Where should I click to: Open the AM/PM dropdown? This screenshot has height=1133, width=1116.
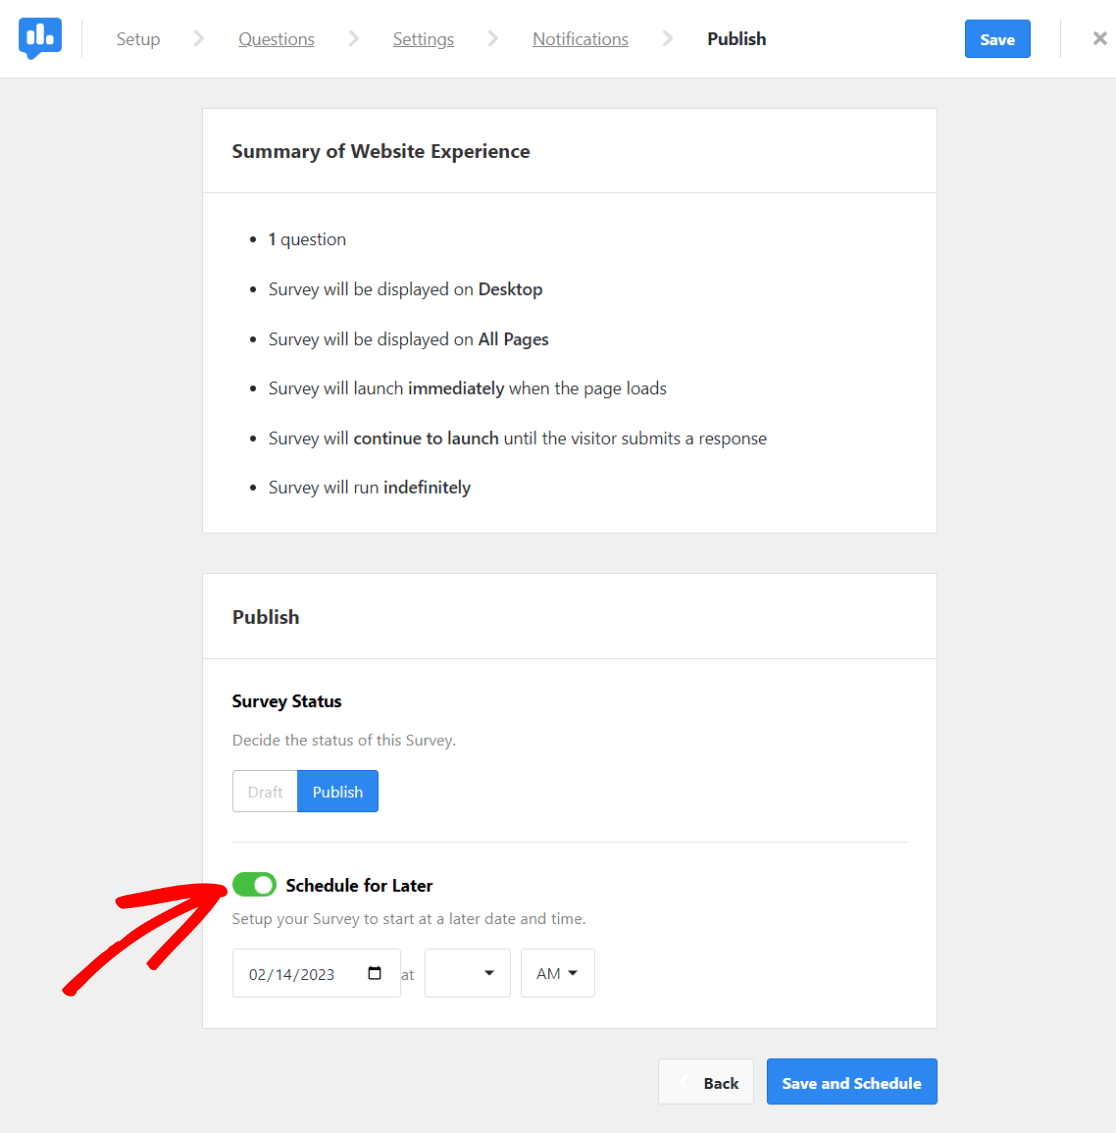[557, 973]
